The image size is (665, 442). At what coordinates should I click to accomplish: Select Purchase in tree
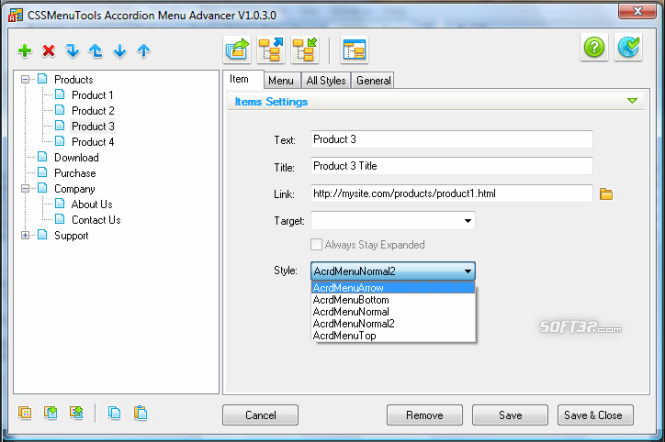pos(75,173)
